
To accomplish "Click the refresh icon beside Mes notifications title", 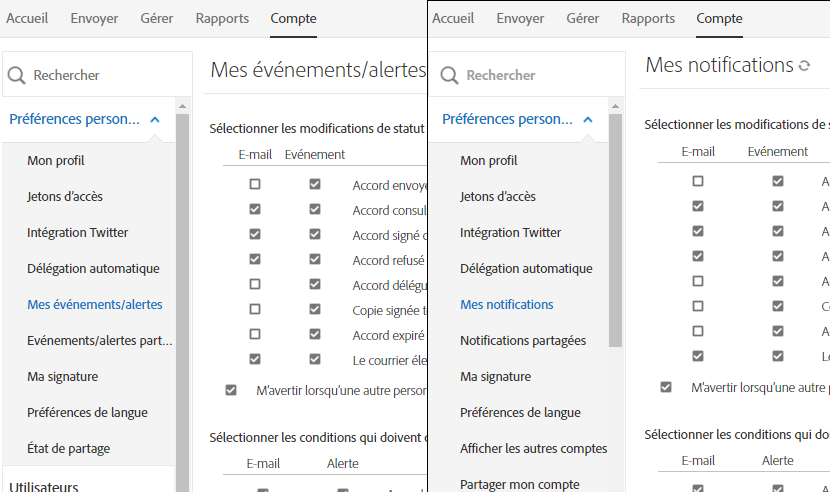I will [804, 67].
